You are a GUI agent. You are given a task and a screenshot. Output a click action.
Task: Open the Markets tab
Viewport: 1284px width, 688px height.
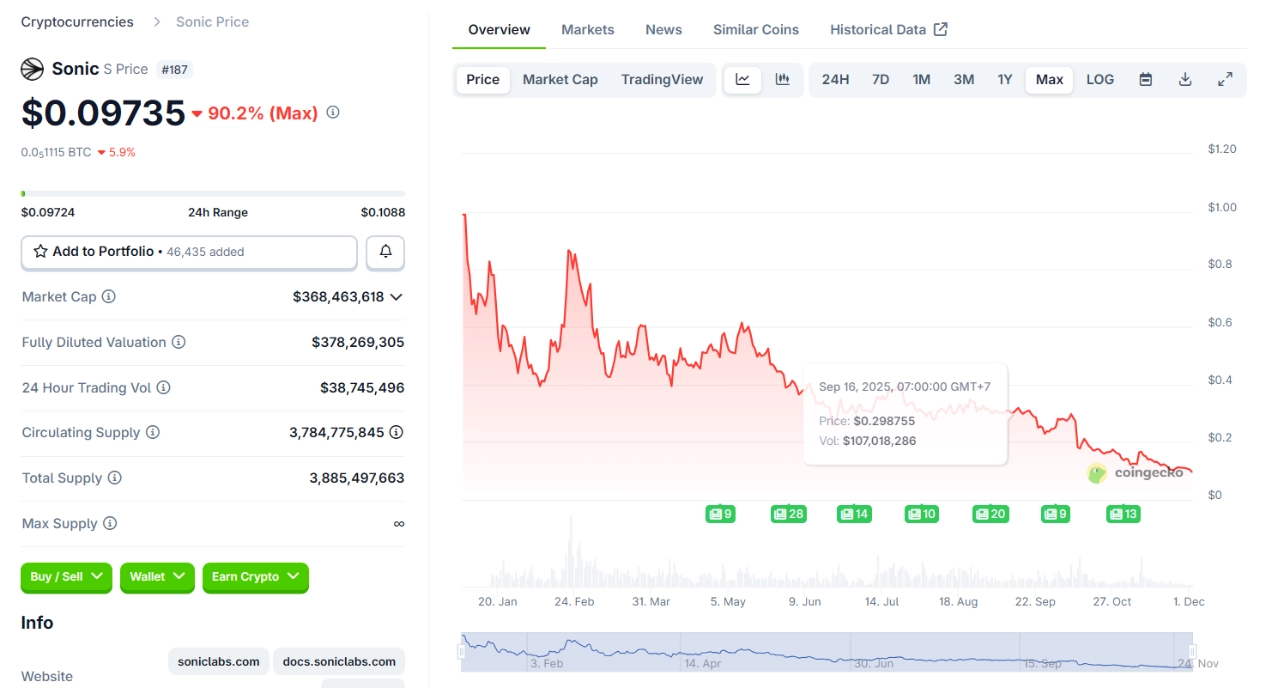pos(587,30)
